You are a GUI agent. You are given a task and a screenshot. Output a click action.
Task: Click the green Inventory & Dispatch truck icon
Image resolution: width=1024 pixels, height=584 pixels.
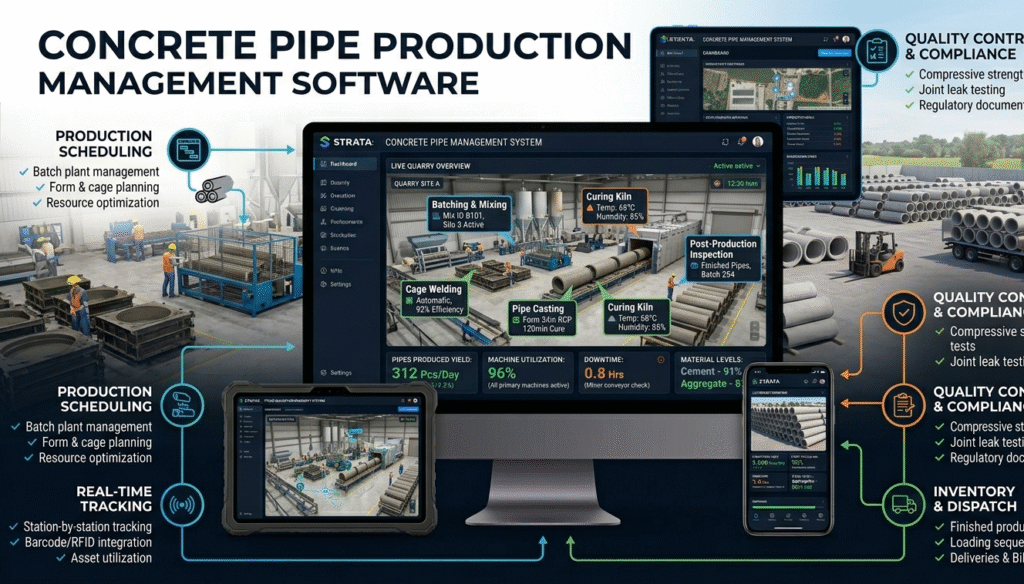click(x=904, y=504)
